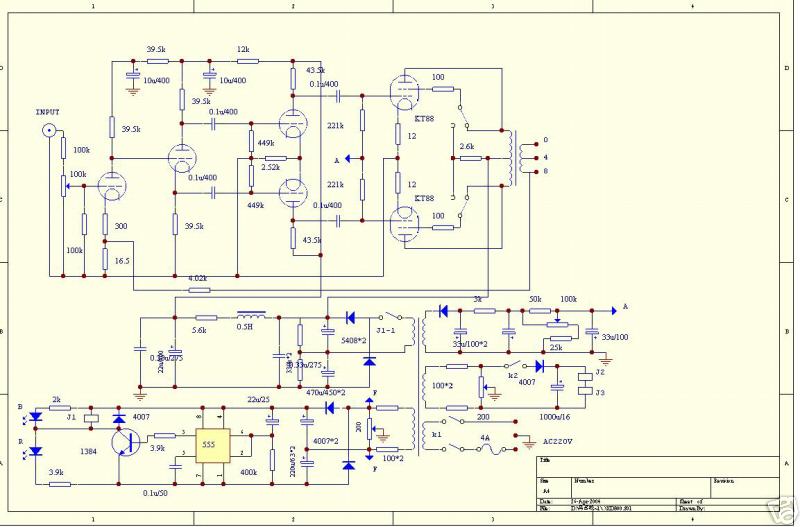This screenshot has width=800, height=527.
Task: Select the 0.5H choke coil symbol
Action: click(x=252, y=315)
